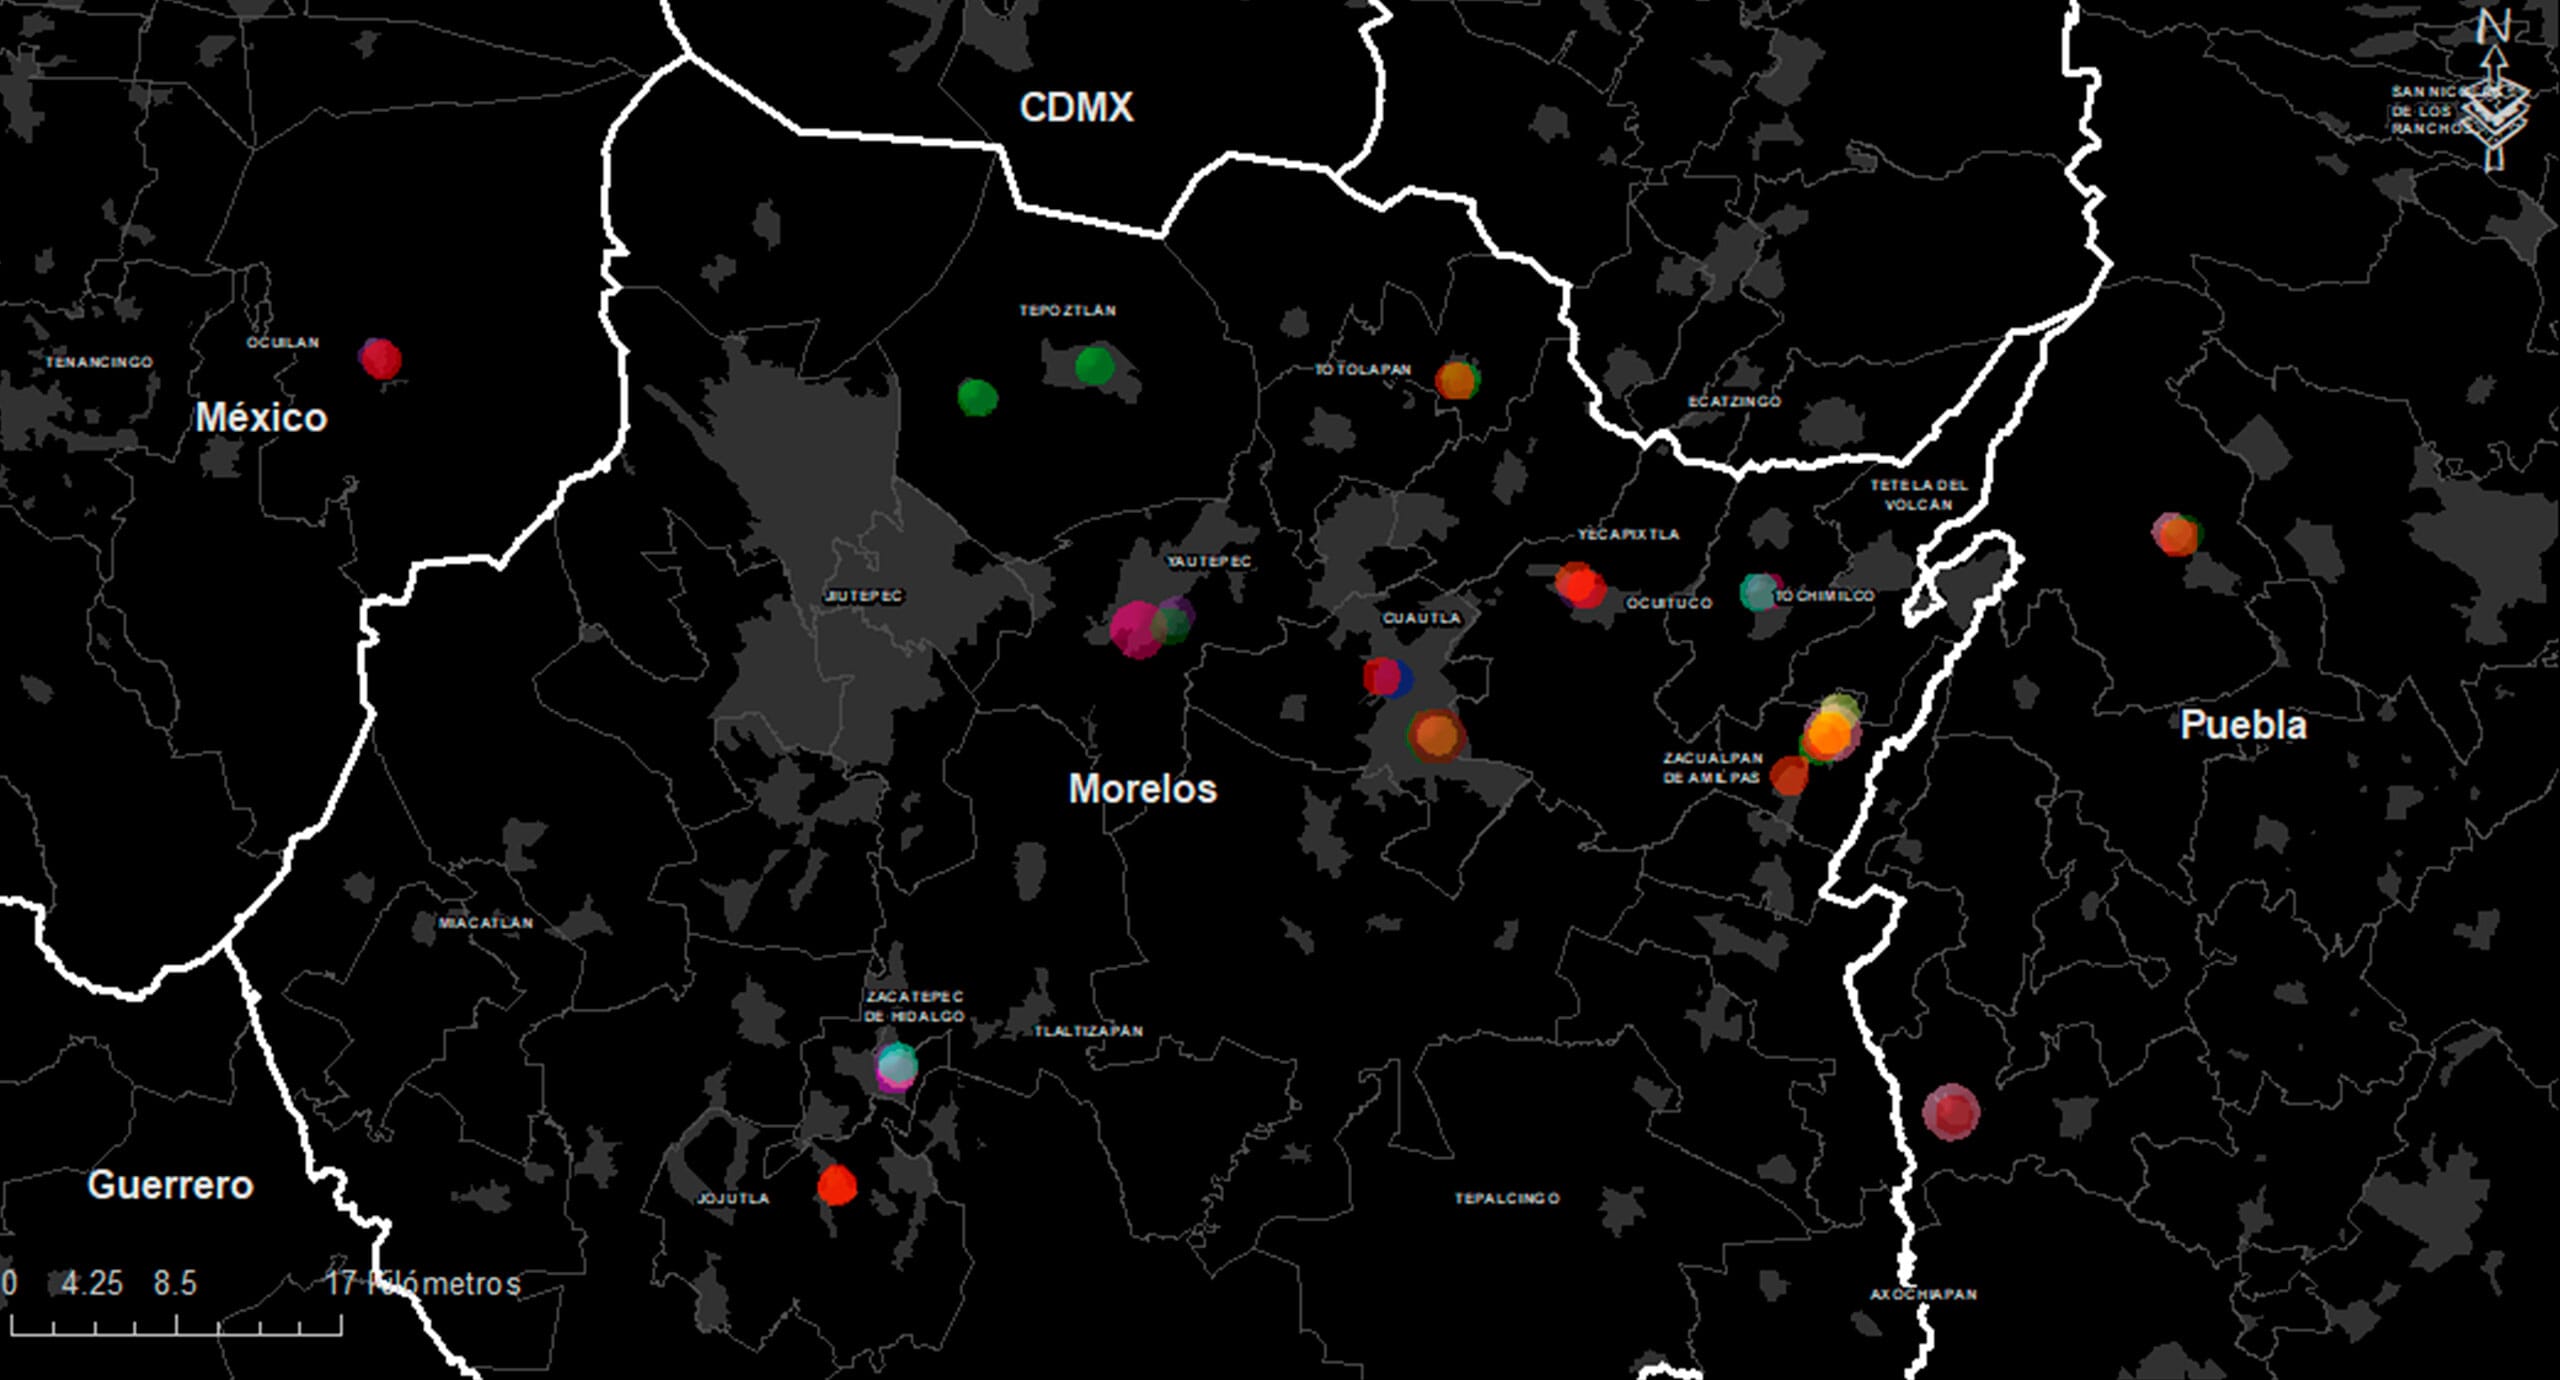Click the orange marker next to Totolapan
The height and width of the screenshot is (1380, 2560).
1457,380
